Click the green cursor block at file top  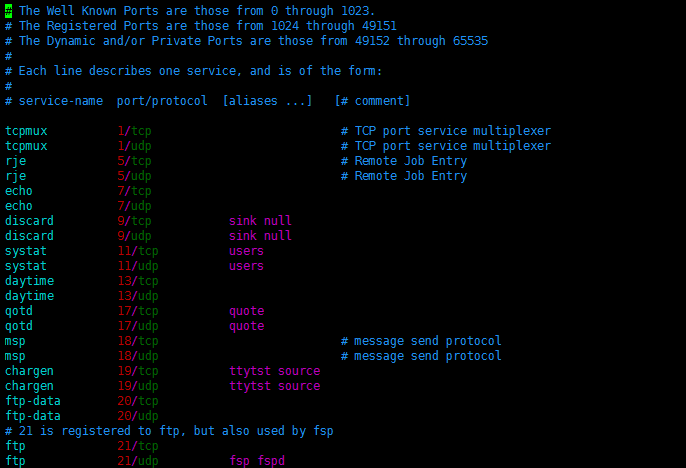click(8, 11)
